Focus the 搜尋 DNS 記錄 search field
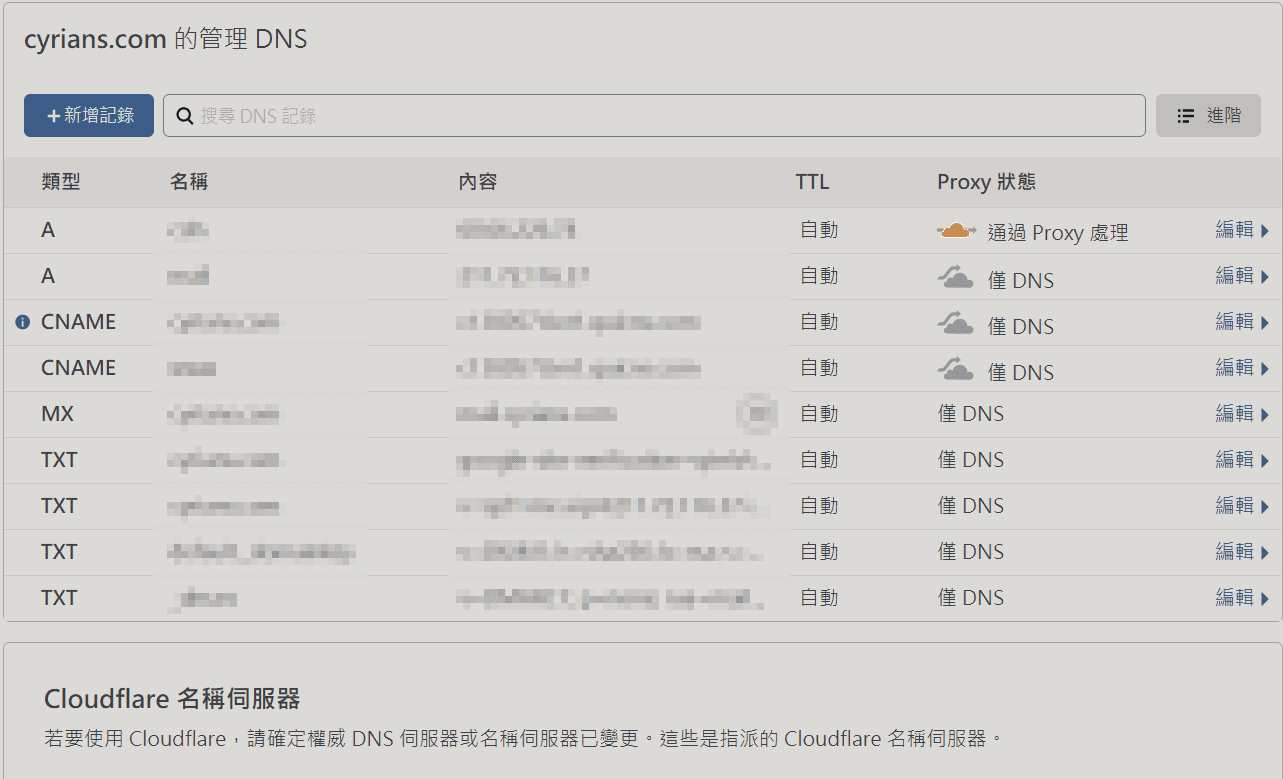 [654, 115]
